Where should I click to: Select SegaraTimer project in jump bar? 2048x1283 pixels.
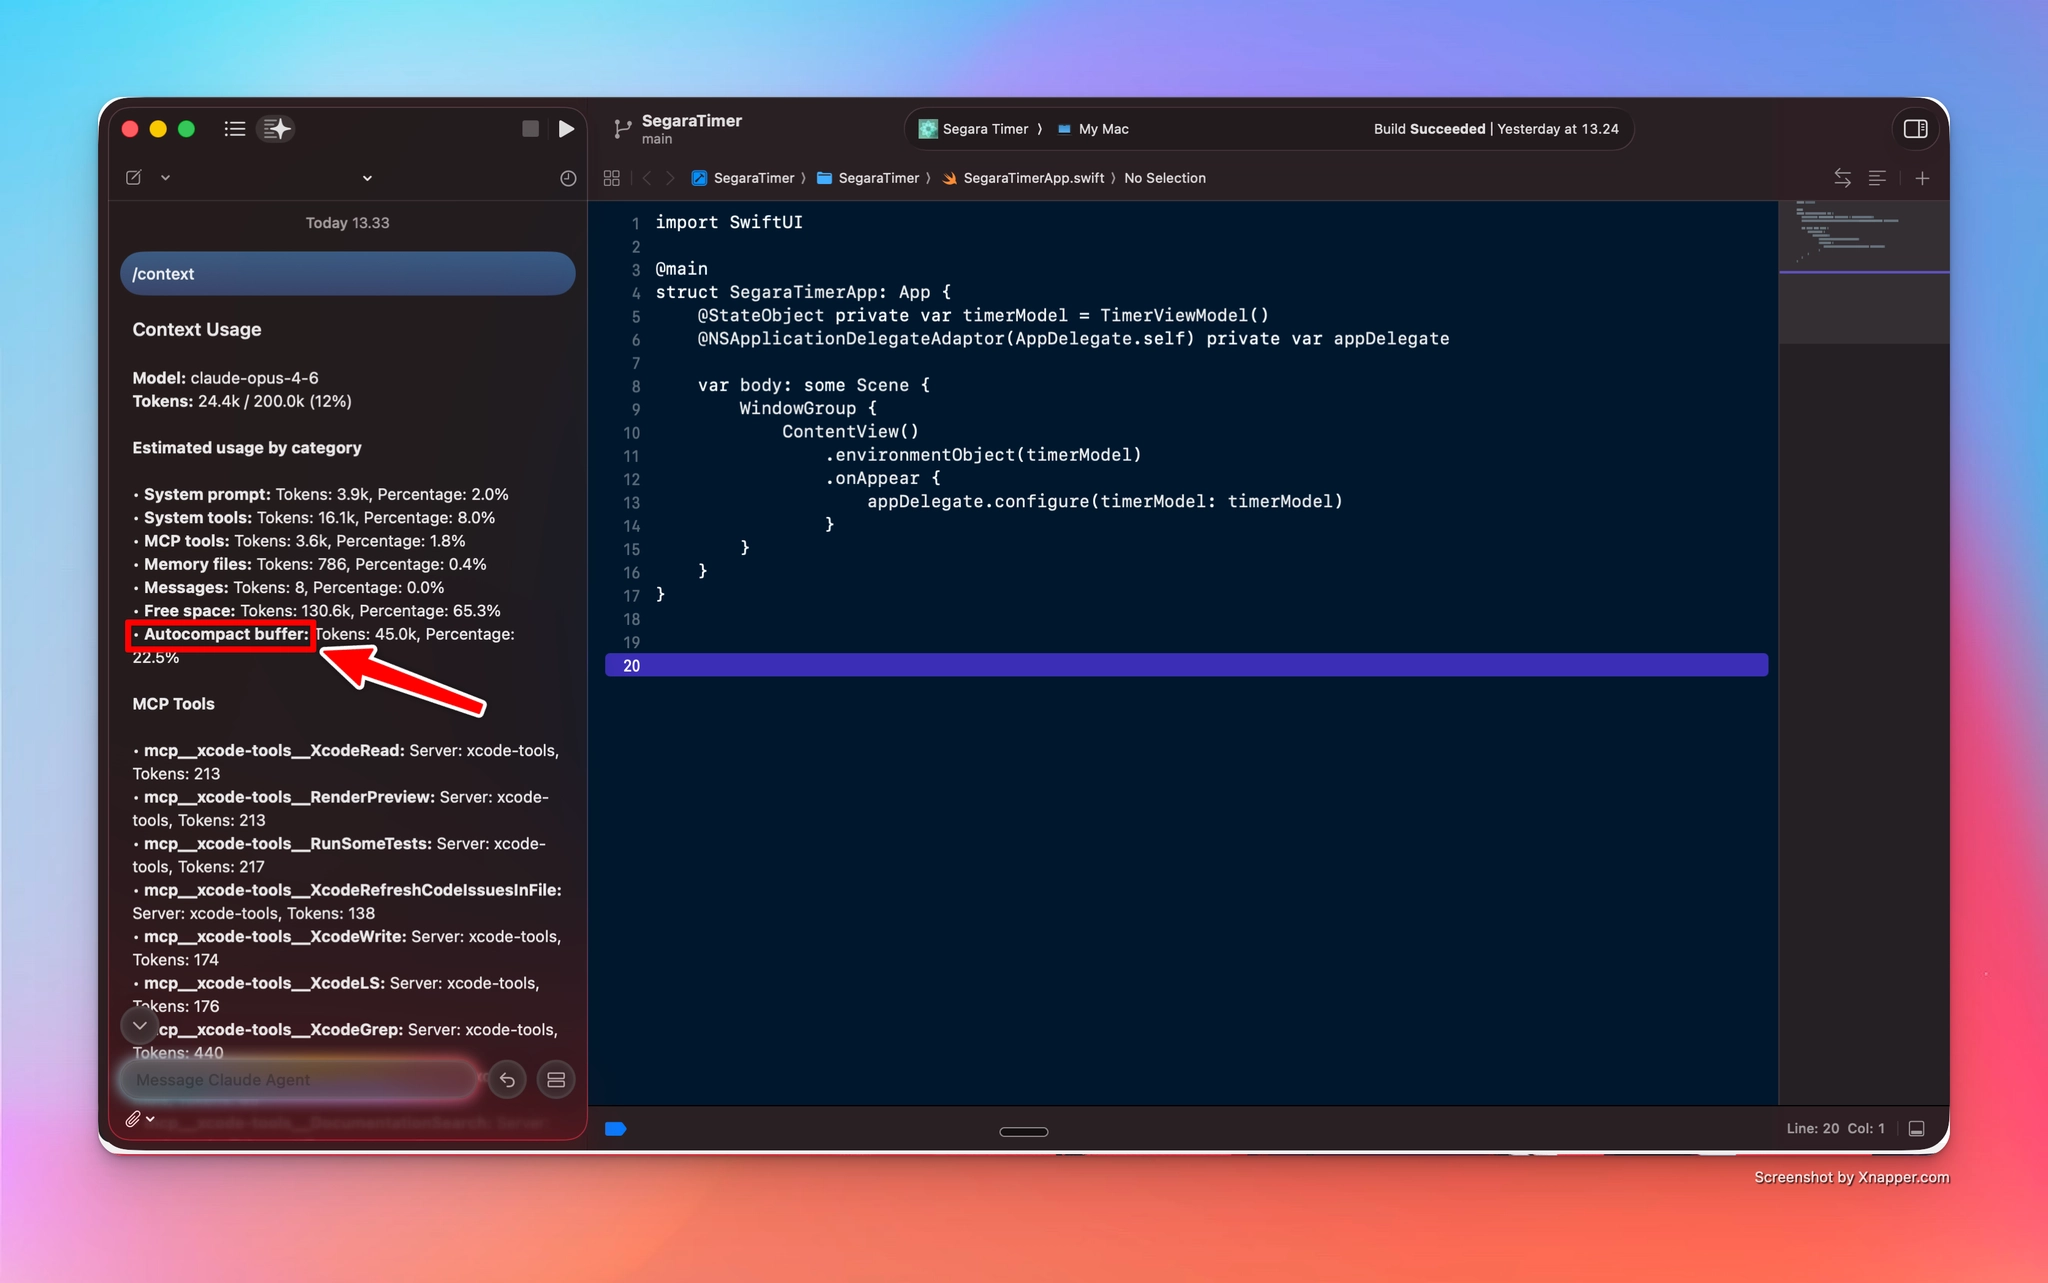(x=743, y=178)
